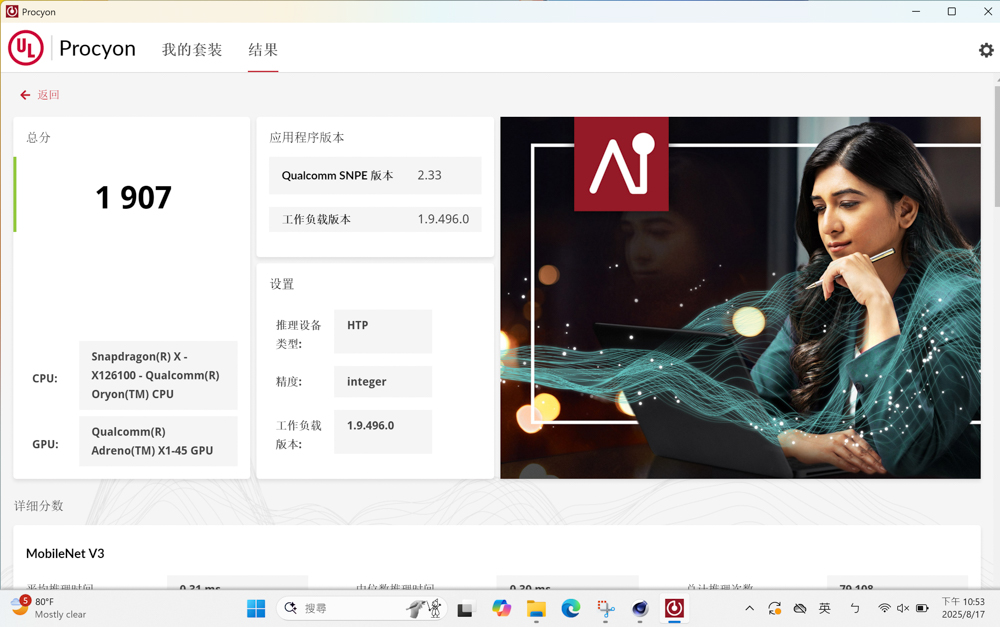Click the 应用程序版本 card title
The width and height of the screenshot is (1000, 627).
coord(307,137)
